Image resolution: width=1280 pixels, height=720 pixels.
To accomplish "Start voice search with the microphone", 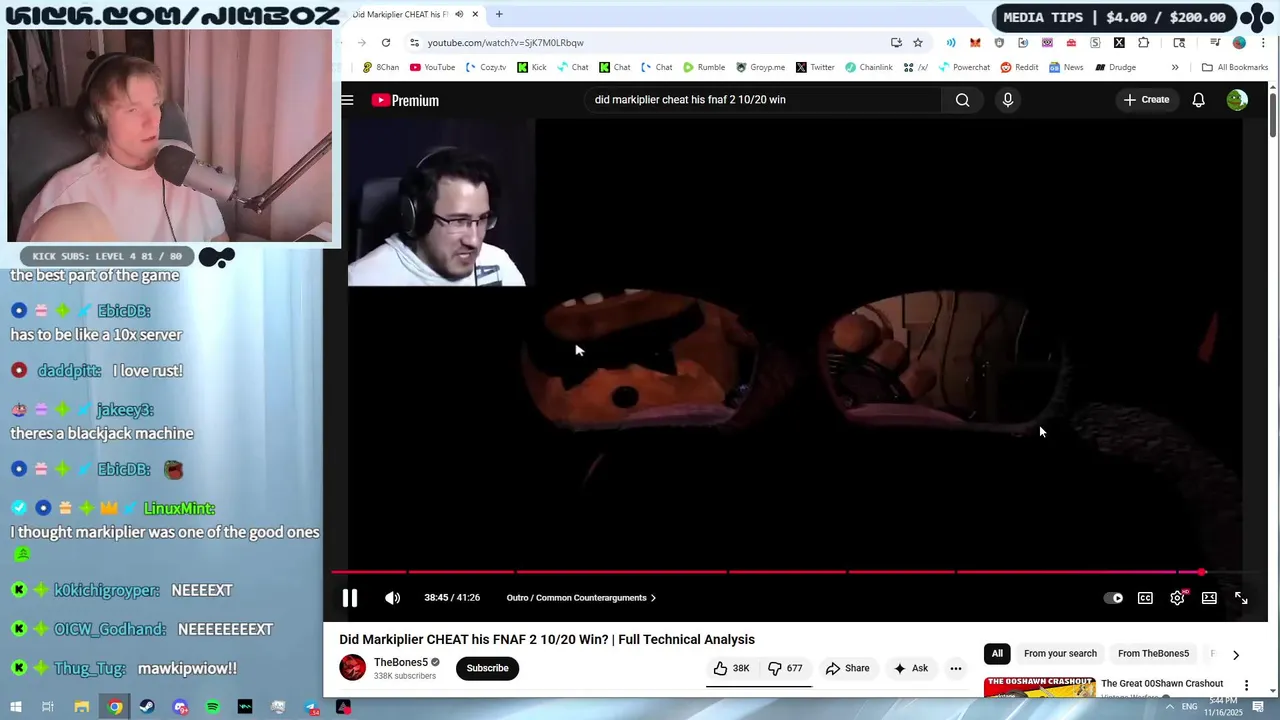I will point(1008,100).
